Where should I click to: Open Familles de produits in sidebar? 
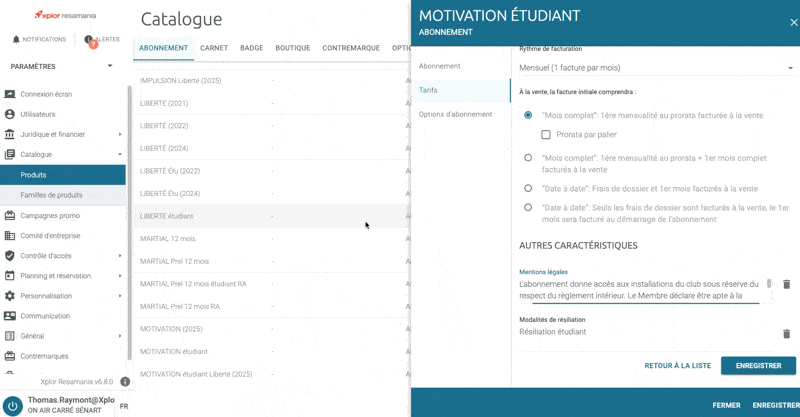[x=63, y=195]
